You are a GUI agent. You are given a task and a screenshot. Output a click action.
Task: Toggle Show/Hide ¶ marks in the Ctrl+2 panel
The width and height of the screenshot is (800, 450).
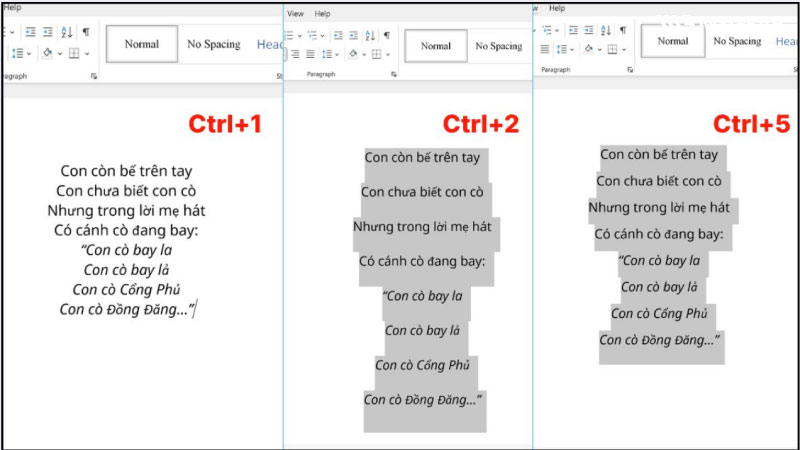(x=387, y=35)
